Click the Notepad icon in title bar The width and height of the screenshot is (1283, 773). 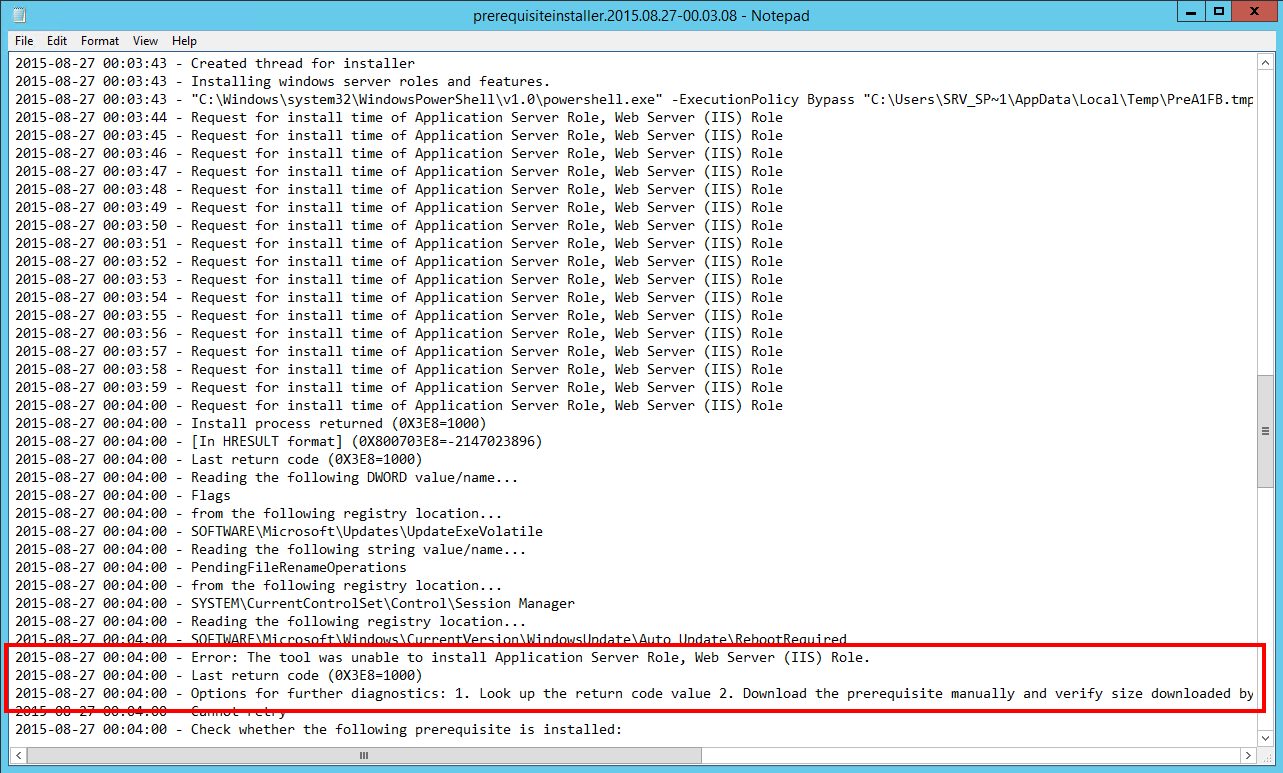pos(19,15)
